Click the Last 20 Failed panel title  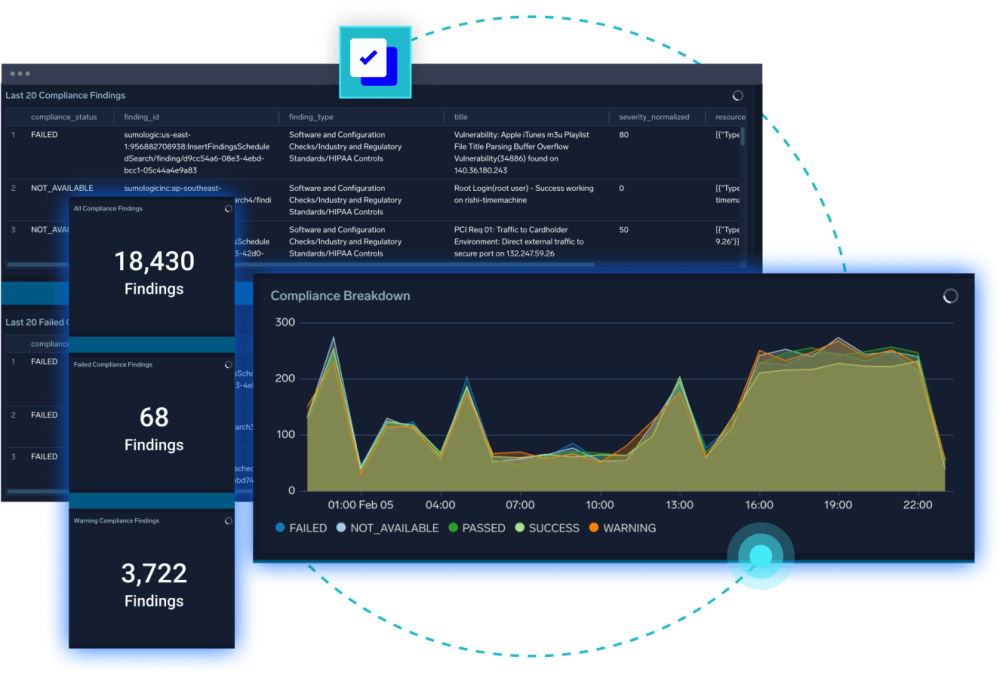37,323
